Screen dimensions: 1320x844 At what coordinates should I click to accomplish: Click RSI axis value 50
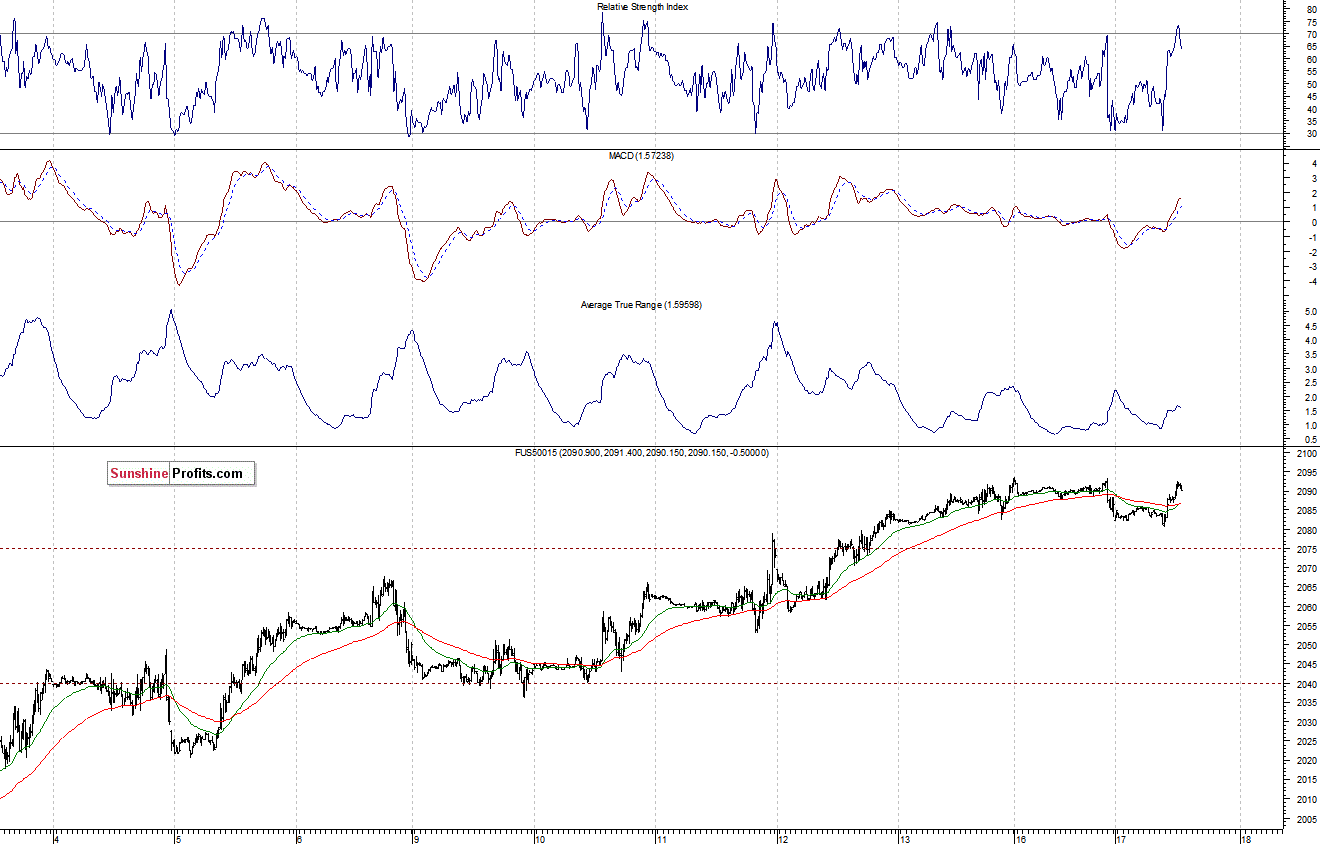point(1311,85)
